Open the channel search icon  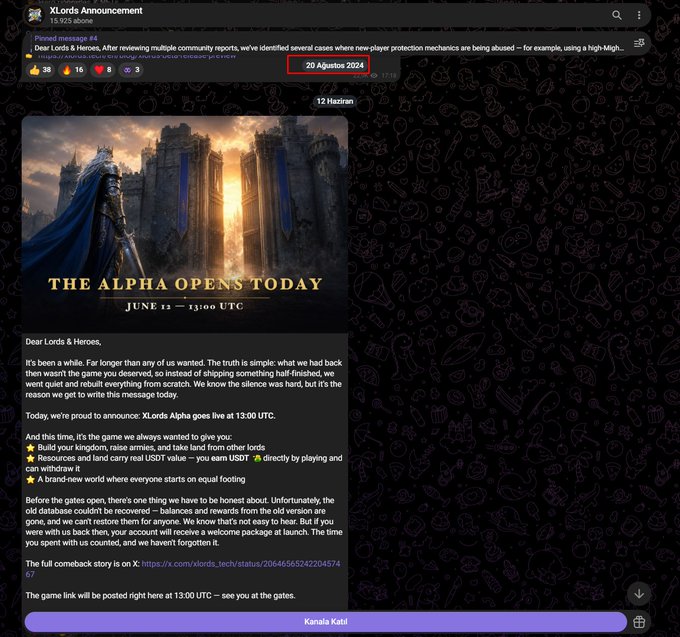(616, 16)
